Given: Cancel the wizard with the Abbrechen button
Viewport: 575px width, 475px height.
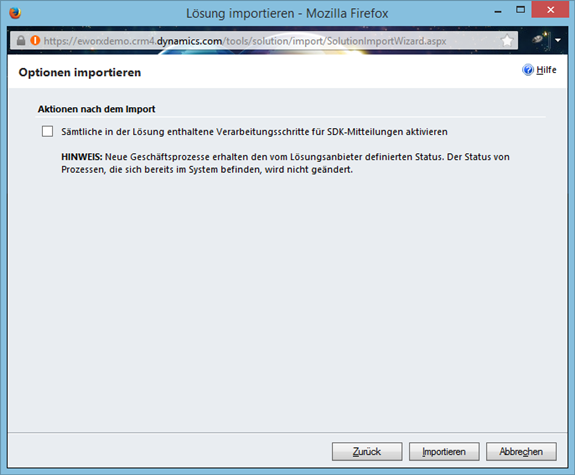Looking at the screenshot, I should point(521,452).
